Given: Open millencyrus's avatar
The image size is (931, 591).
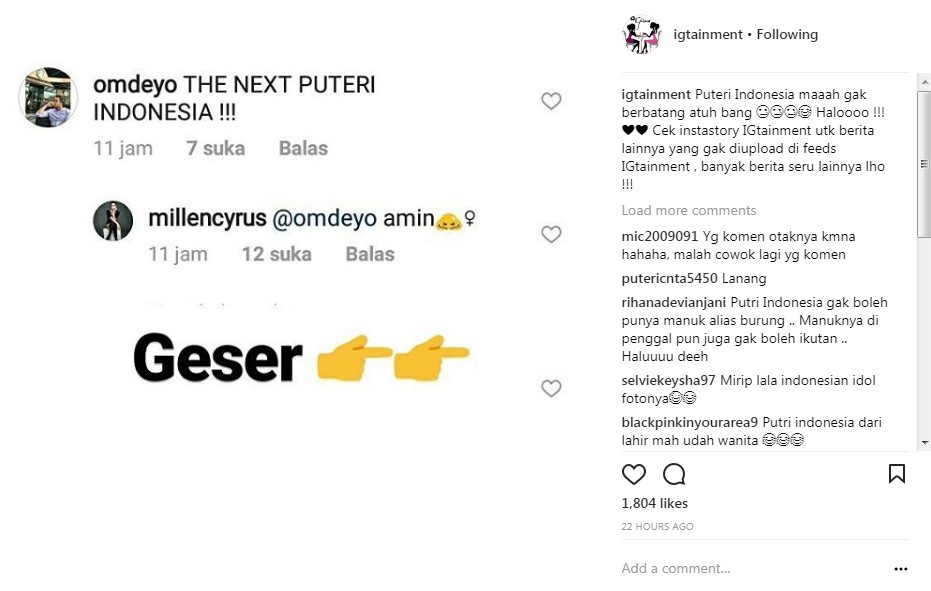Looking at the screenshot, I should coord(113,221).
